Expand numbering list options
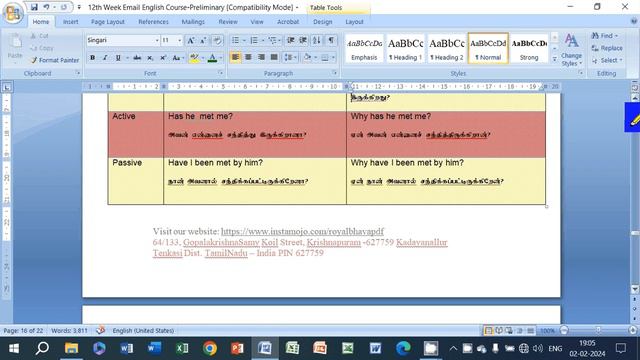Screen dimensions: 640x360 263,40
